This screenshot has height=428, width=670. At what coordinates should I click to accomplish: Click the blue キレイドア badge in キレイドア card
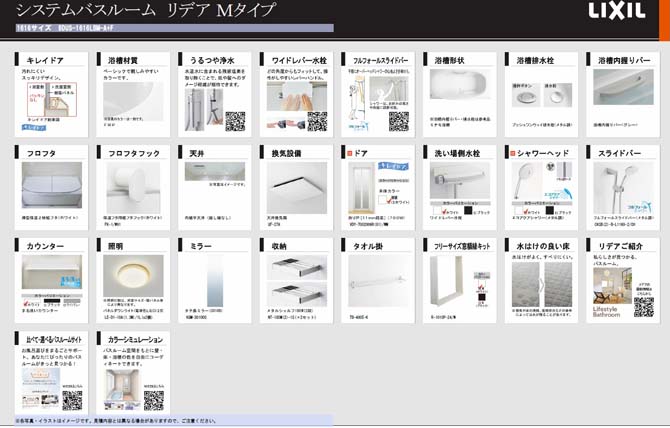pos(34,127)
